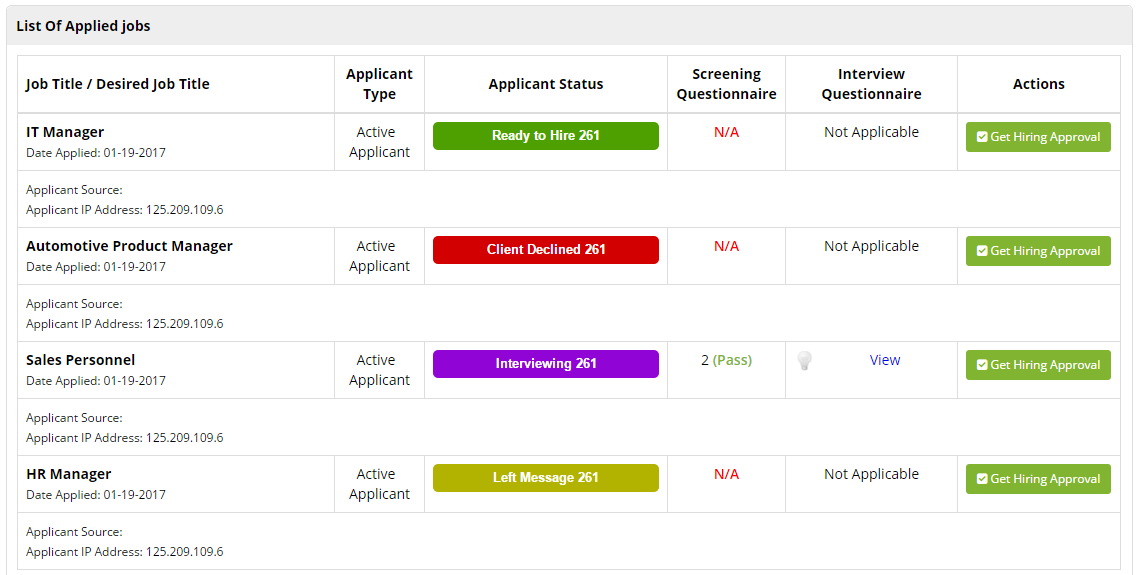
Task: Click the Interview Questionnaire column header
Action: coord(871,84)
